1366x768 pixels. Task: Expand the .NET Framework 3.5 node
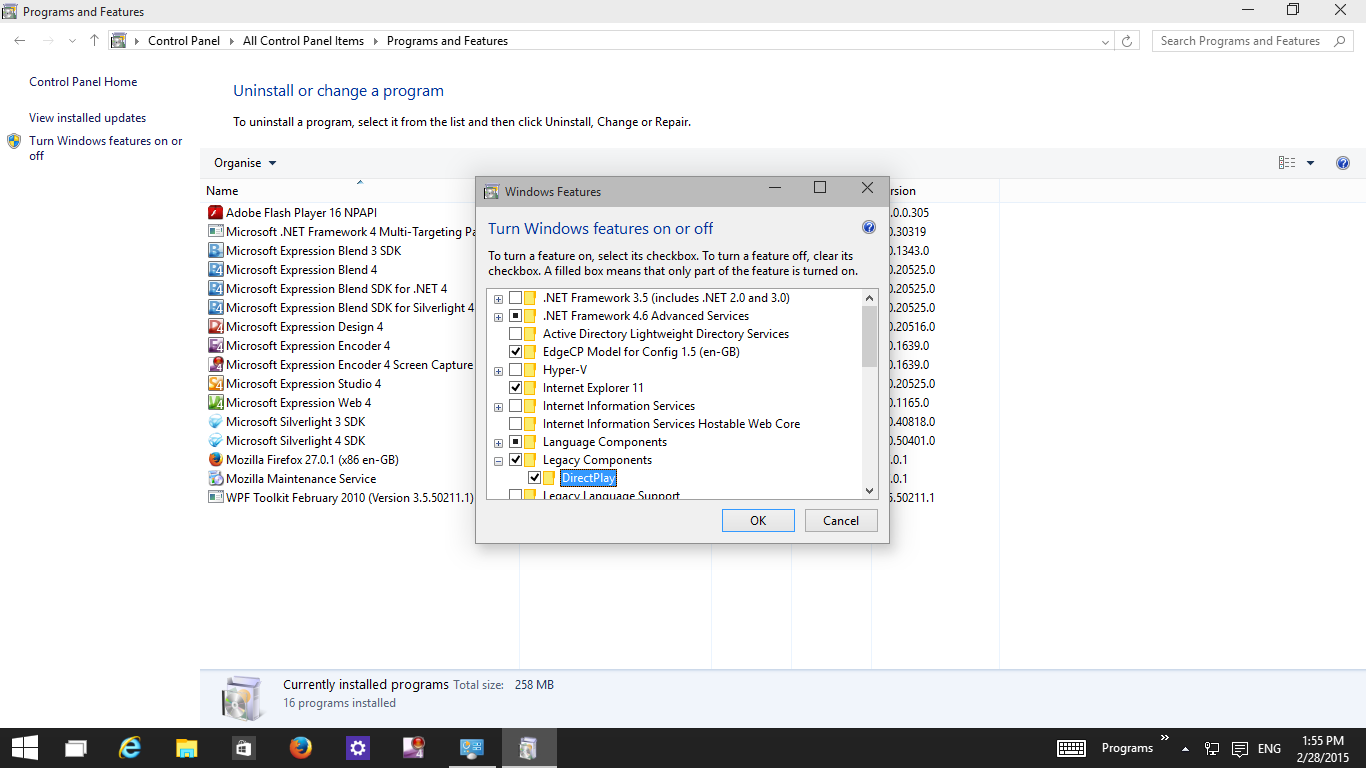tap(498, 299)
